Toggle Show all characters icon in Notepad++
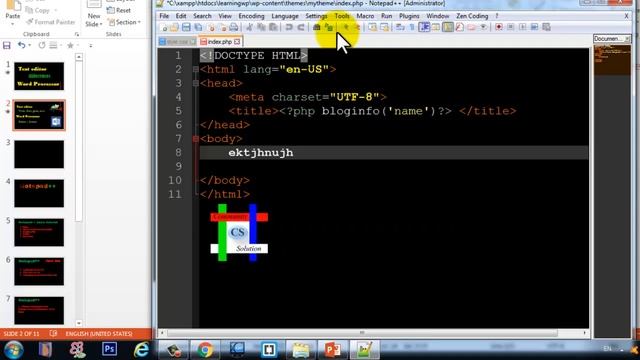 [x=412, y=27]
